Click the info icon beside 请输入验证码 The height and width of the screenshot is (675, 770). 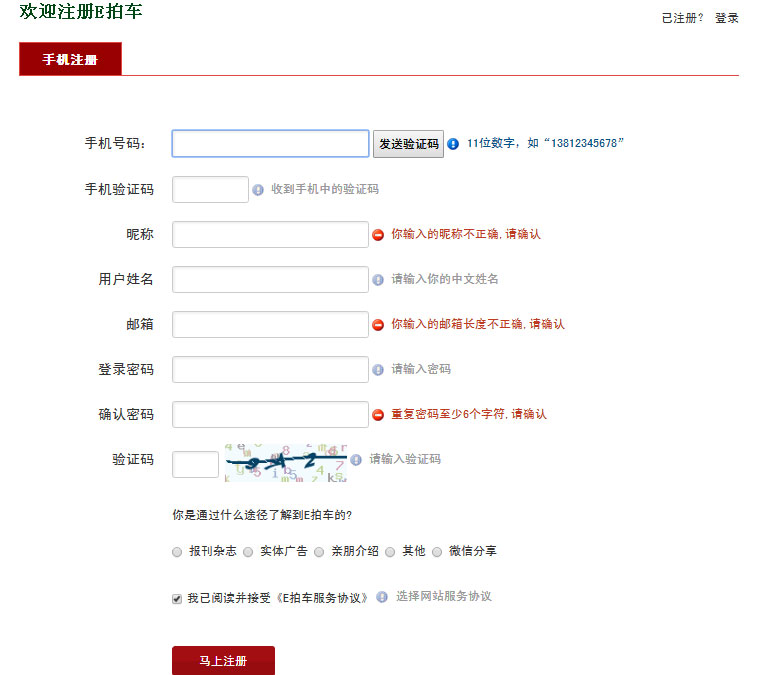pos(356,459)
